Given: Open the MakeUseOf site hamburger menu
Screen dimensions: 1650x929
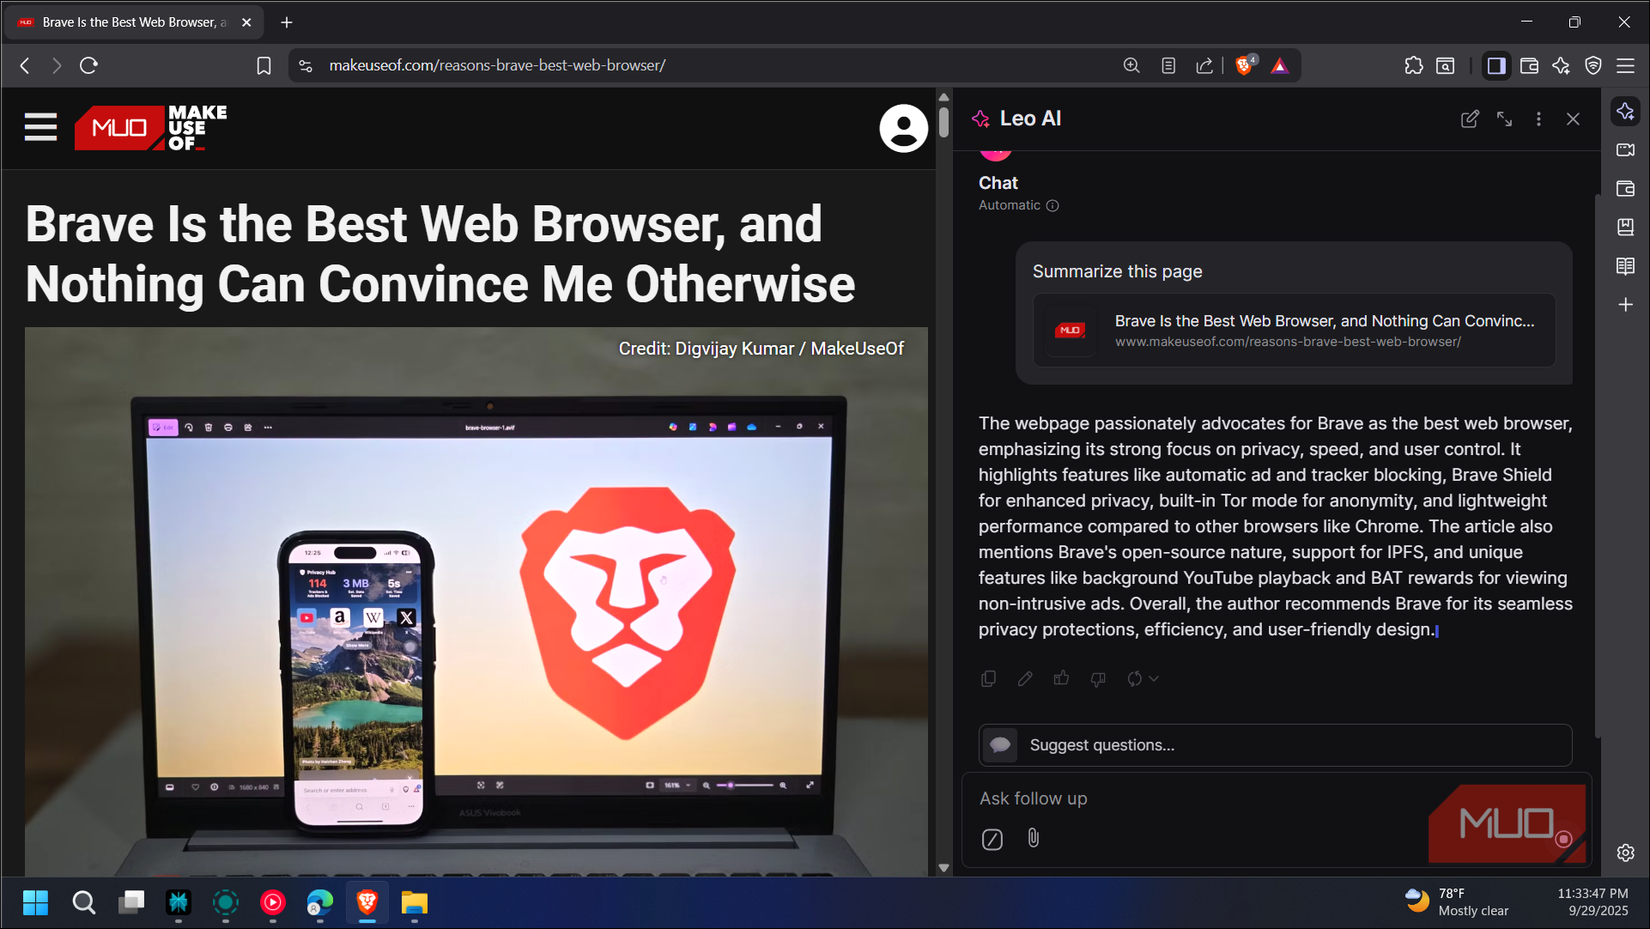Looking at the screenshot, I should pyautogui.click(x=41, y=127).
